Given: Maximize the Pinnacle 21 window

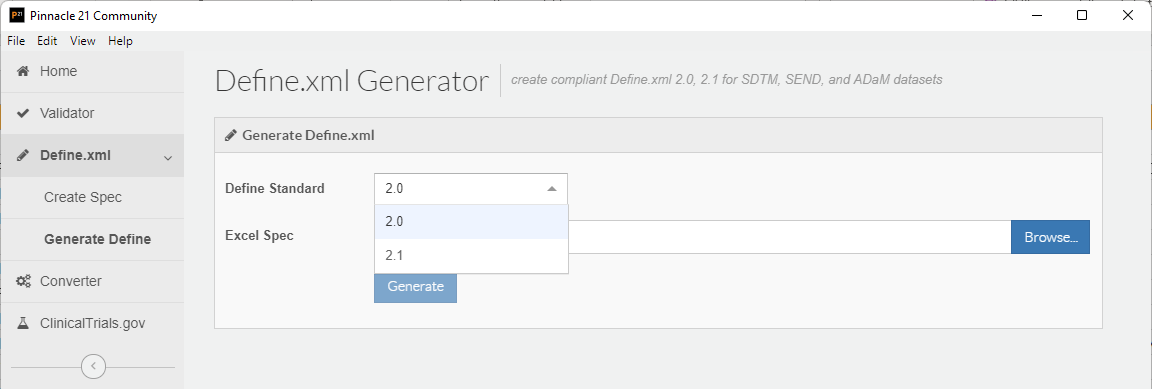Looking at the screenshot, I should tap(1081, 15).
